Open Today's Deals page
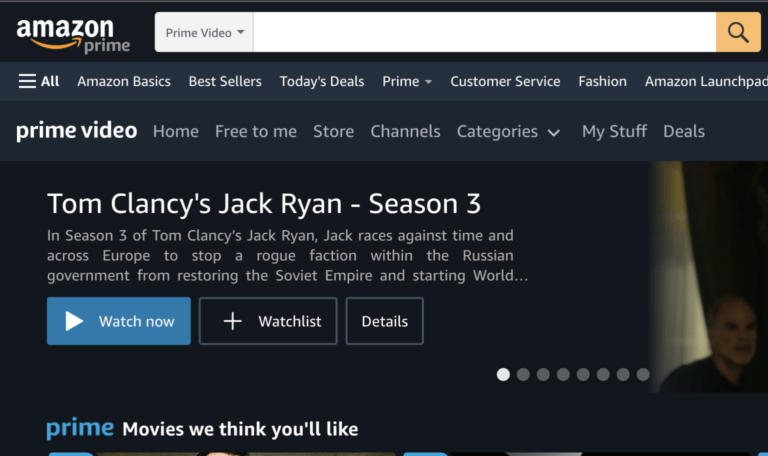Viewport: 768px width, 456px height. click(322, 81)
